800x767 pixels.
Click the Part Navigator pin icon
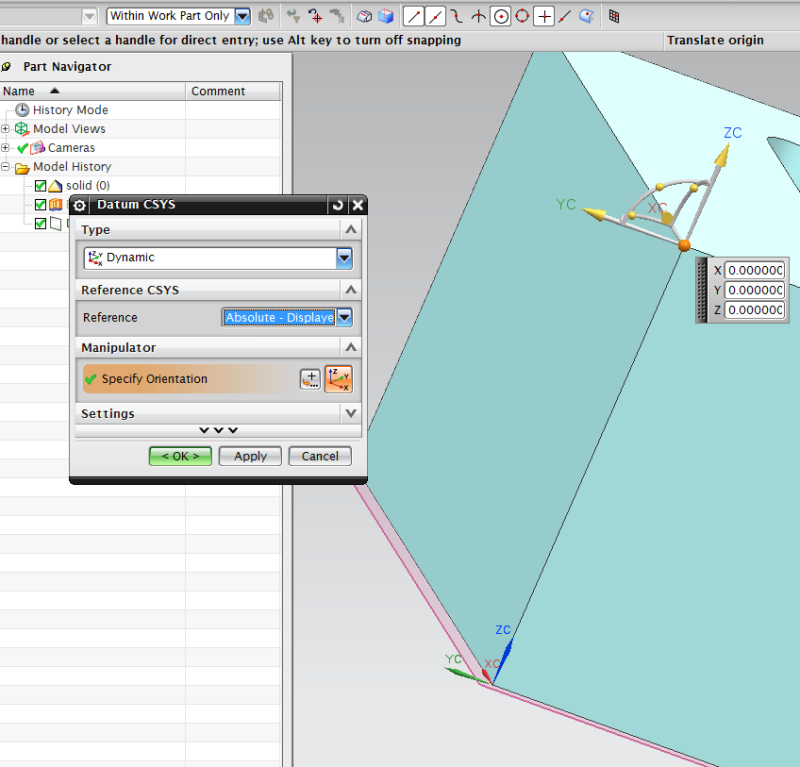[6, 67]
